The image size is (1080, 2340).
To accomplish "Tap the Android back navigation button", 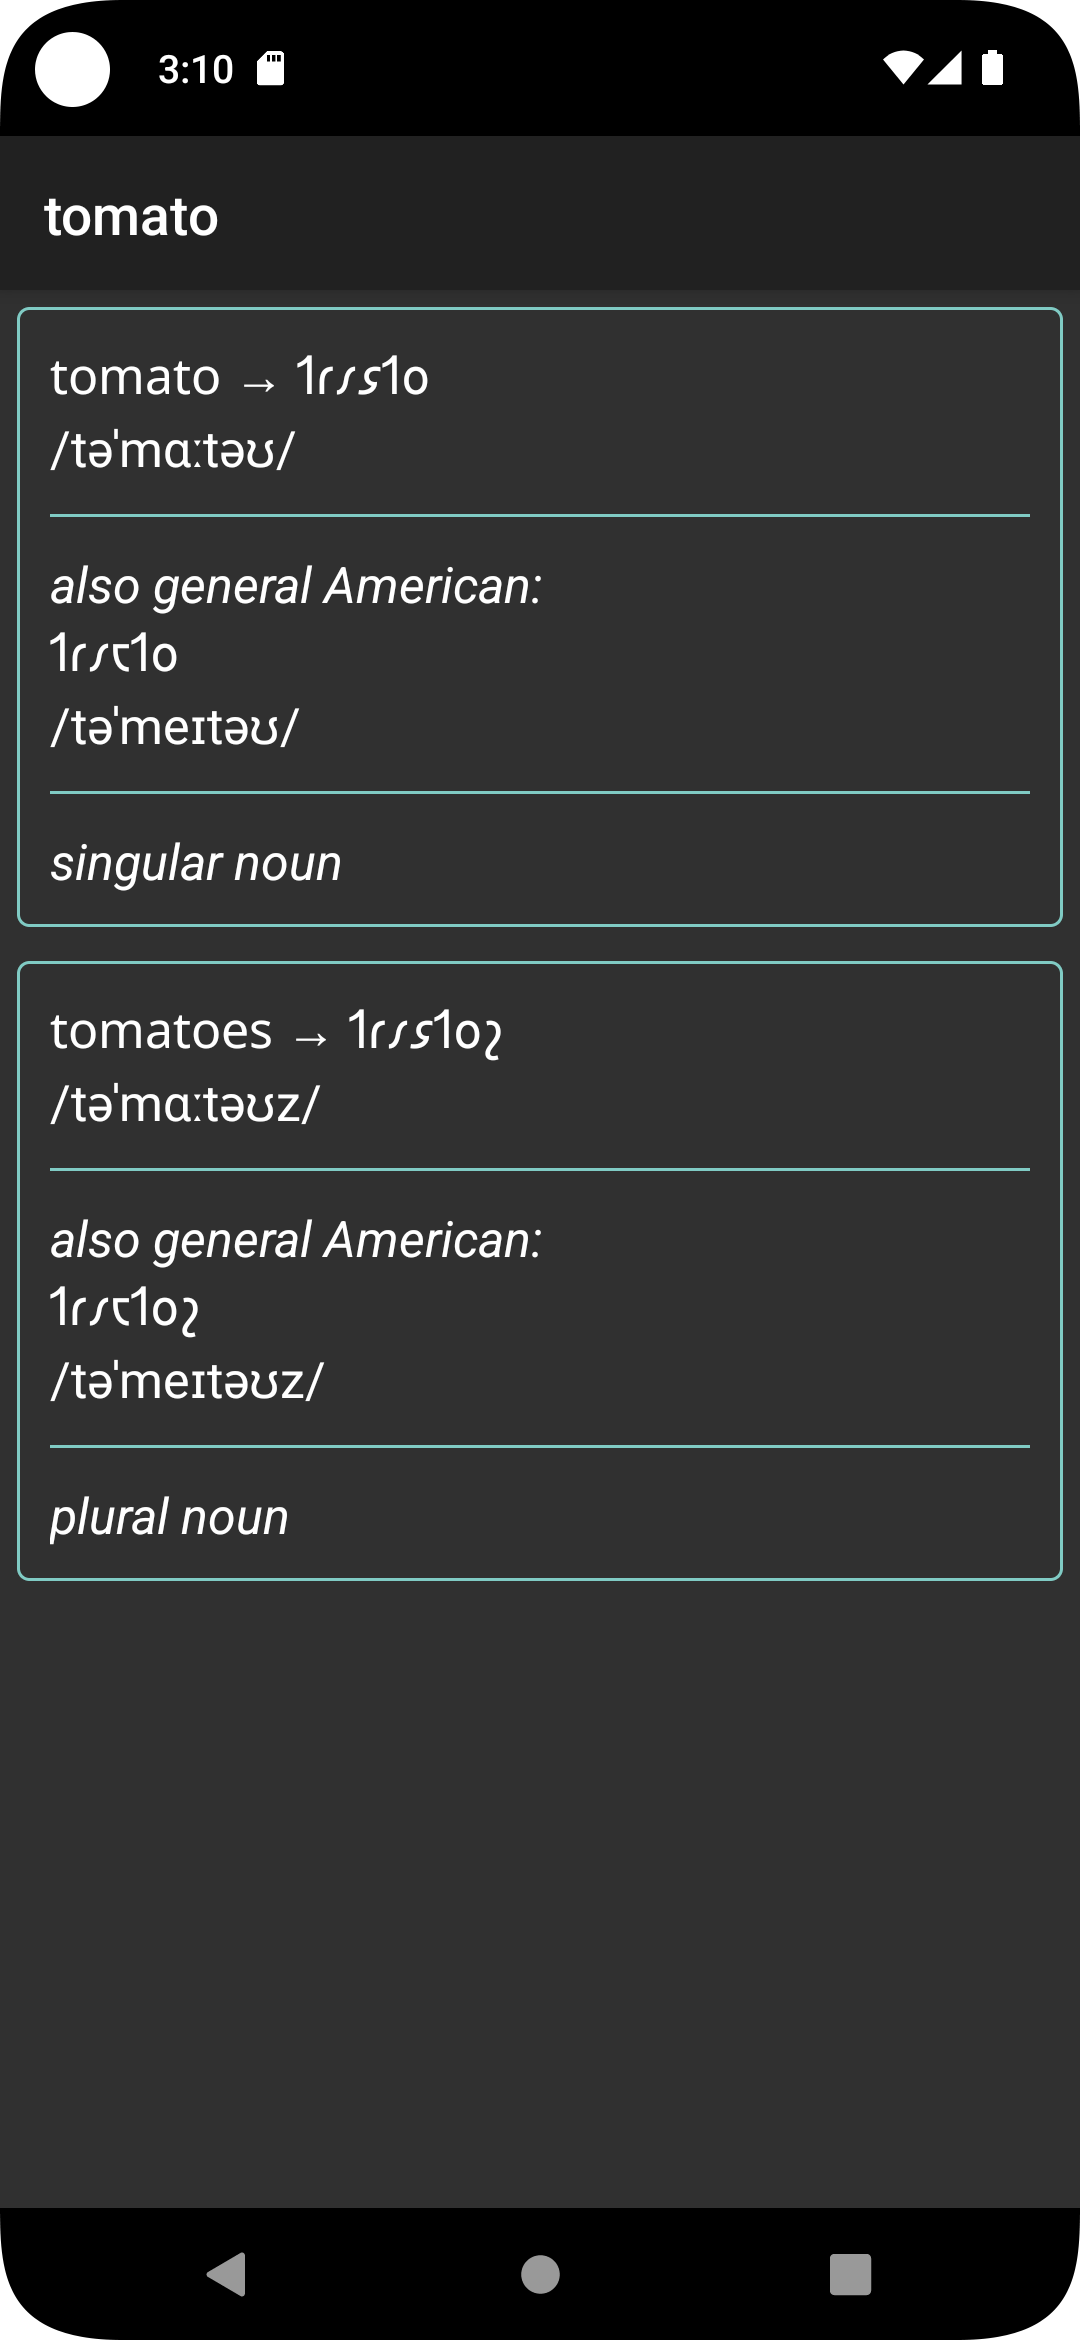I will pyautogui.click(x=227, y=2274).
